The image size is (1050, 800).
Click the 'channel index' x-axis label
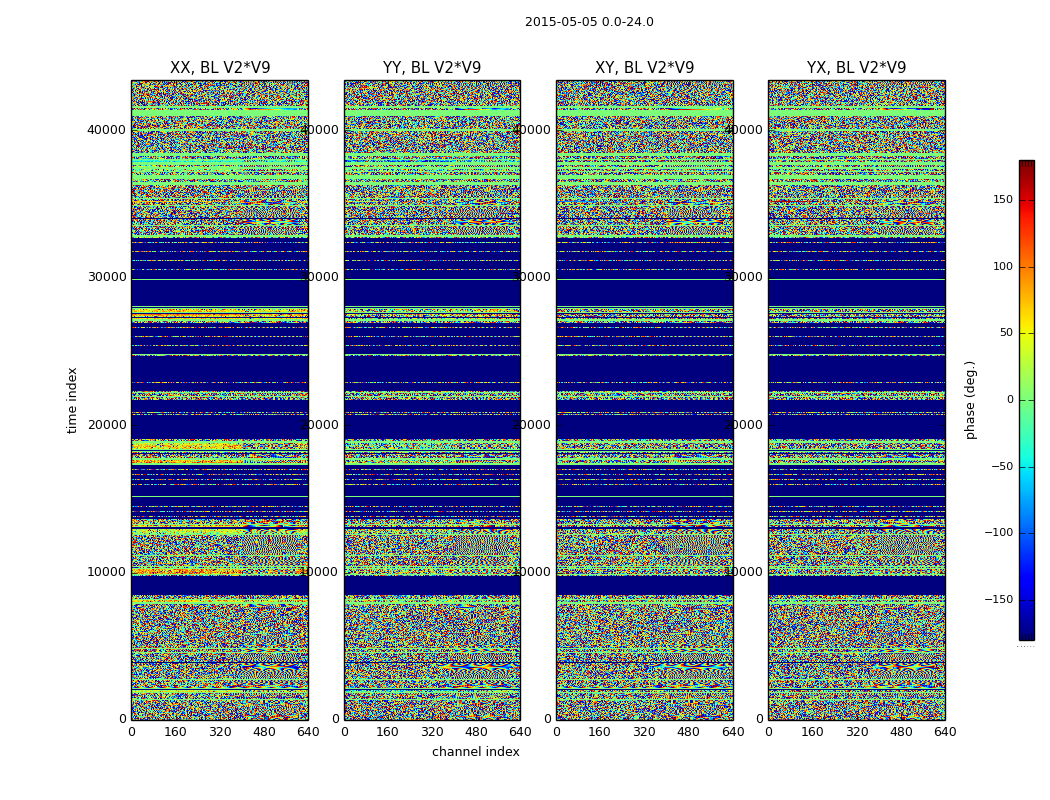click(x=475, y=752)
